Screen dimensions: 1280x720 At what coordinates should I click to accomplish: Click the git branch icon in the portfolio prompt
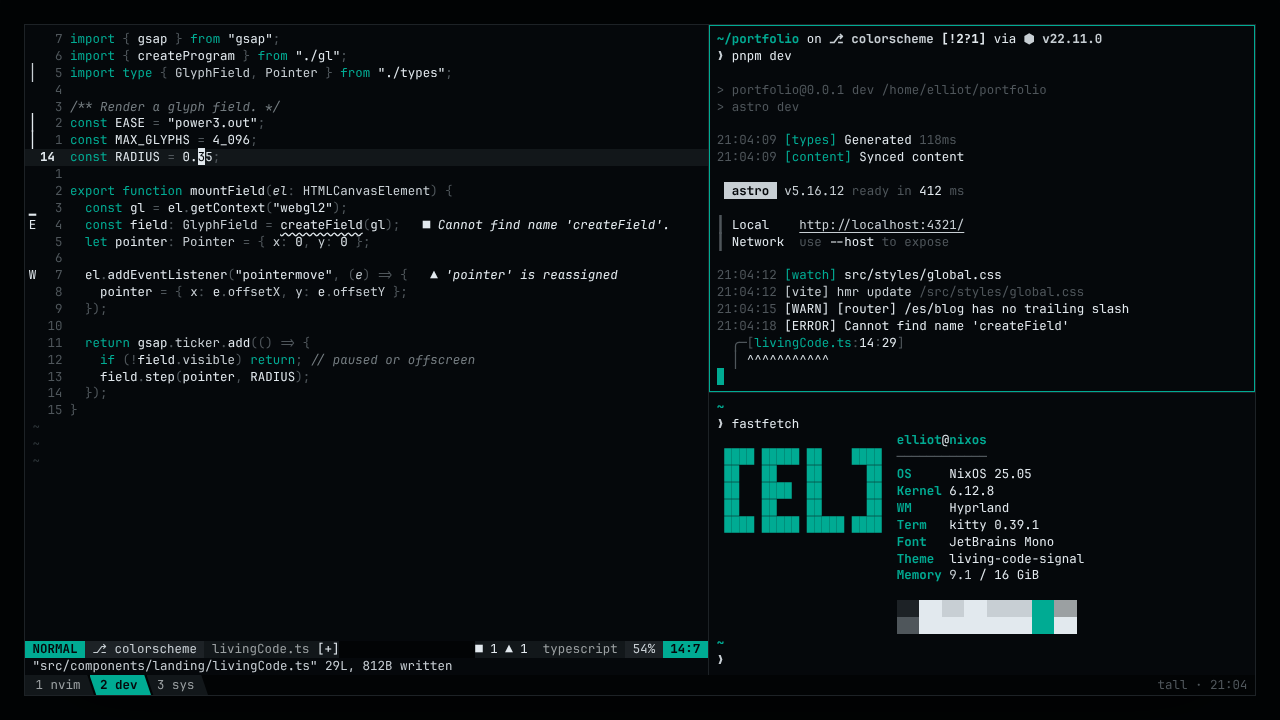[x=836, y=39]
